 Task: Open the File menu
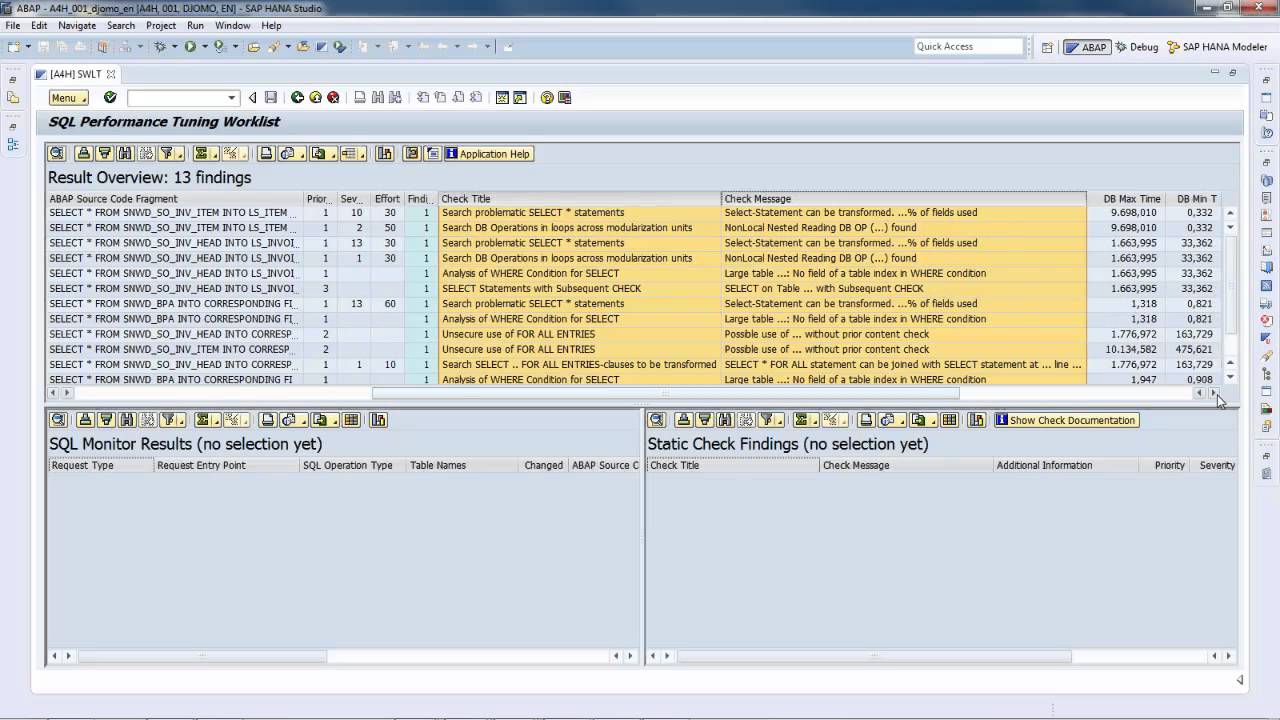pyautogui.click(x=12, y=25)
